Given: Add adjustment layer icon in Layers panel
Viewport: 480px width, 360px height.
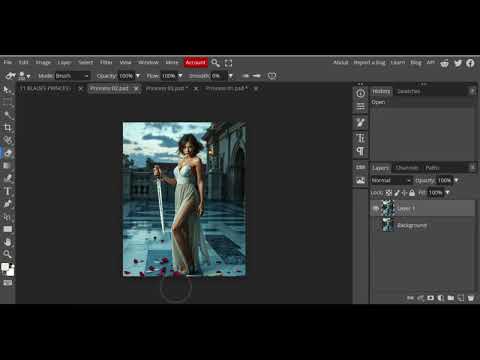Looking at the screenshot, I should 441,298.
